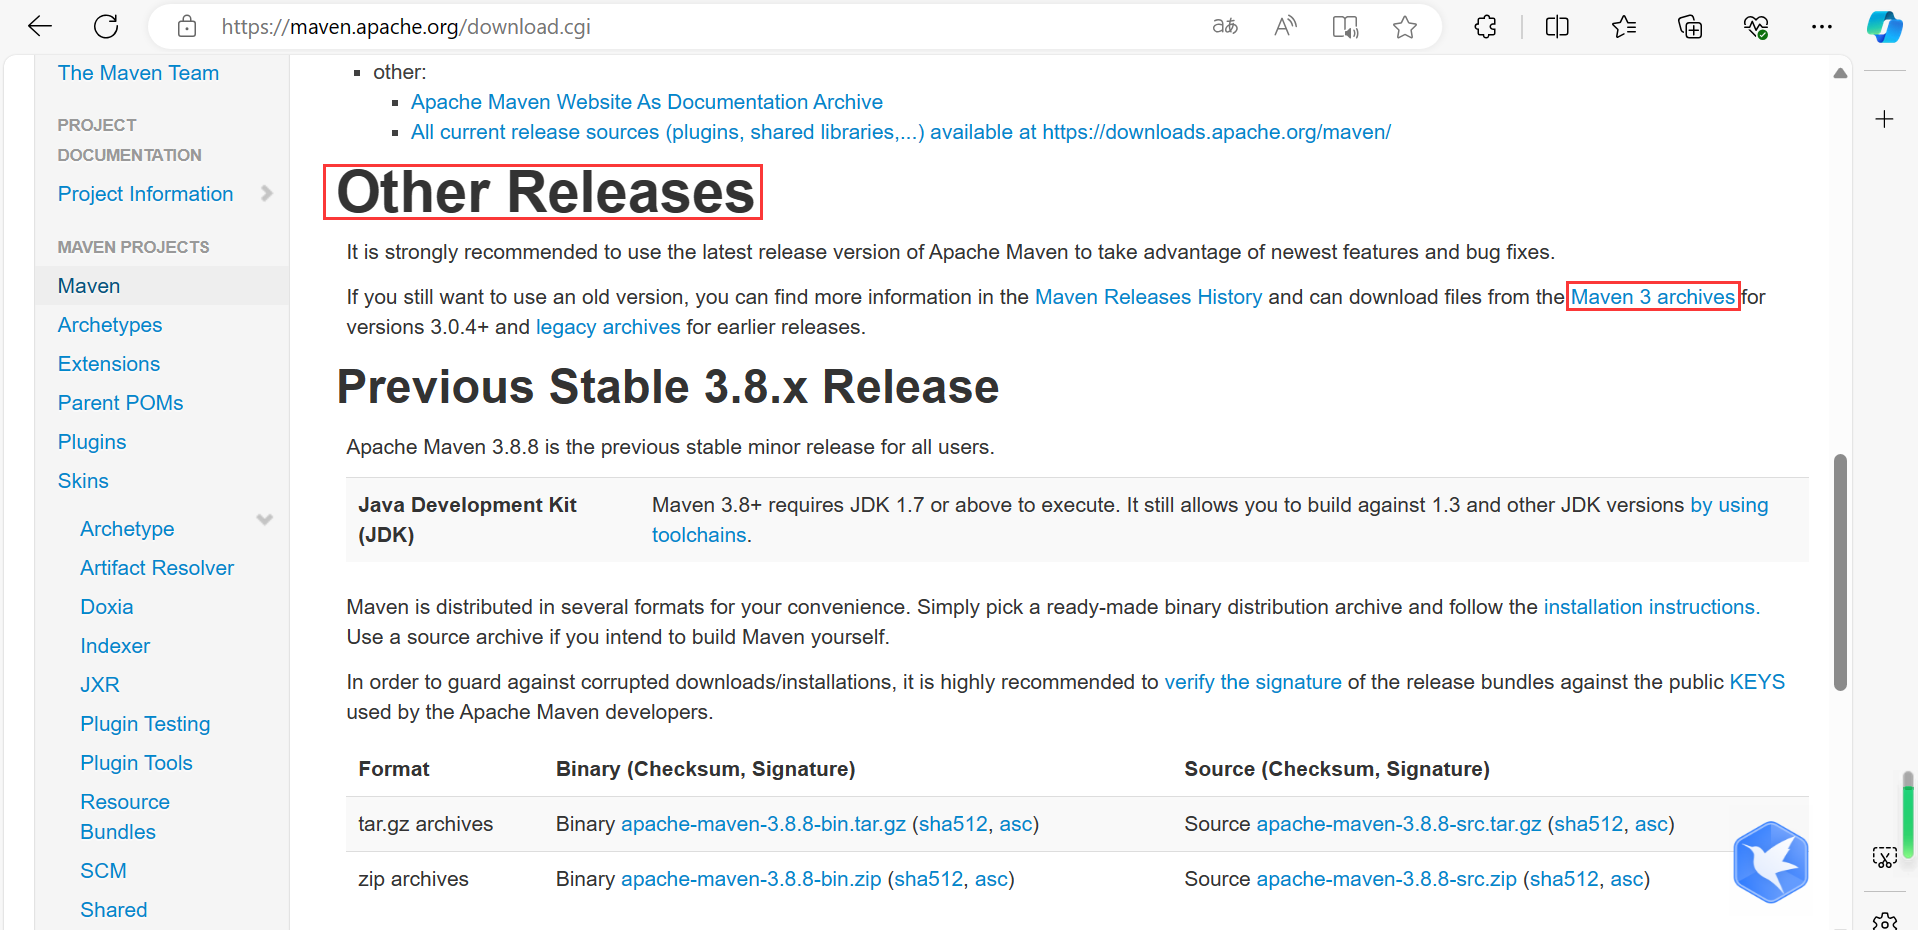Open Parent POMs sidebar item
Image resolution: width=1918 pixels, height=930 pixels.
[121, 403]
